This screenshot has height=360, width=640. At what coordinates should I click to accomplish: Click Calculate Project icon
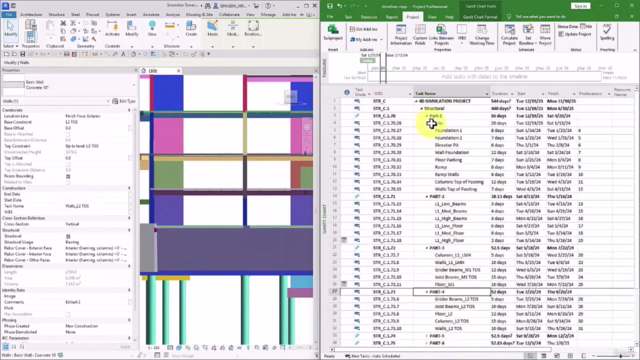click(x=509, y=35)
